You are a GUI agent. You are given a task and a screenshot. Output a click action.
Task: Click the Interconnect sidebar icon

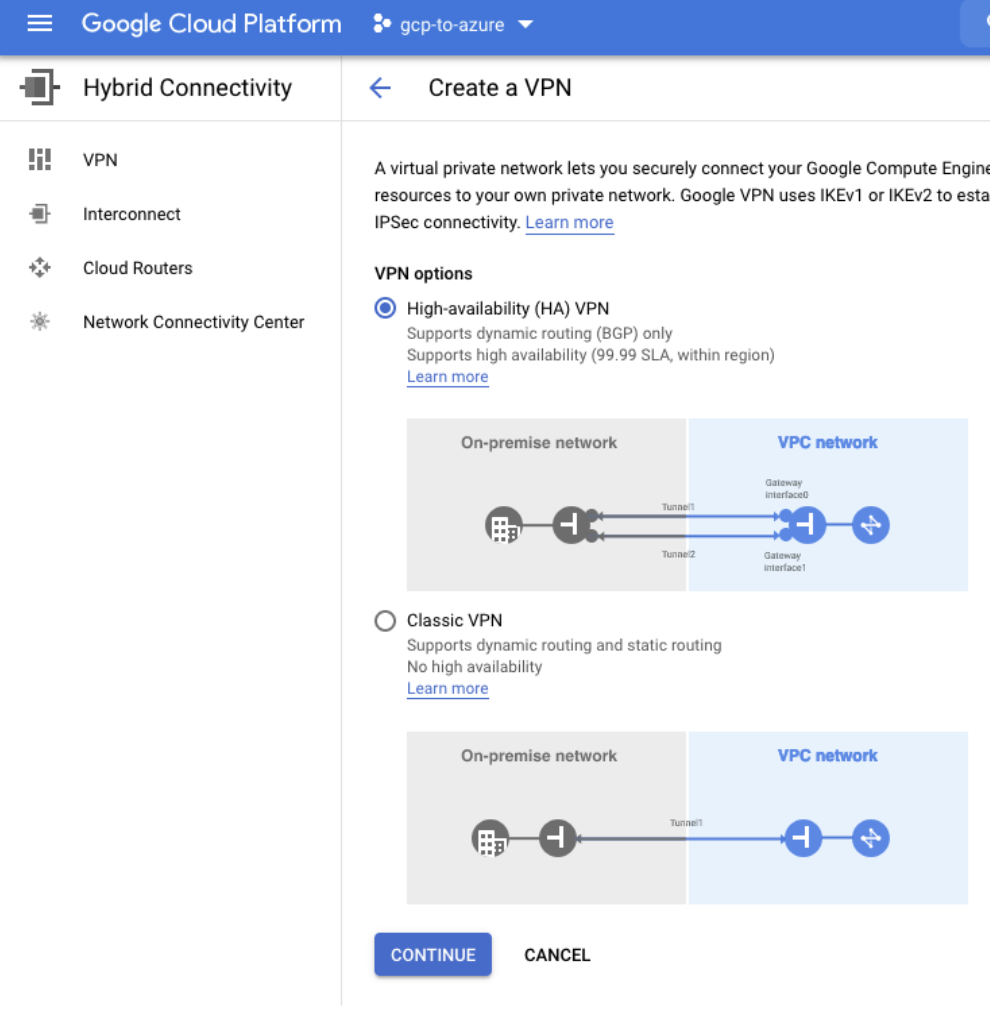pyautogui.click(x=40, y=214)
